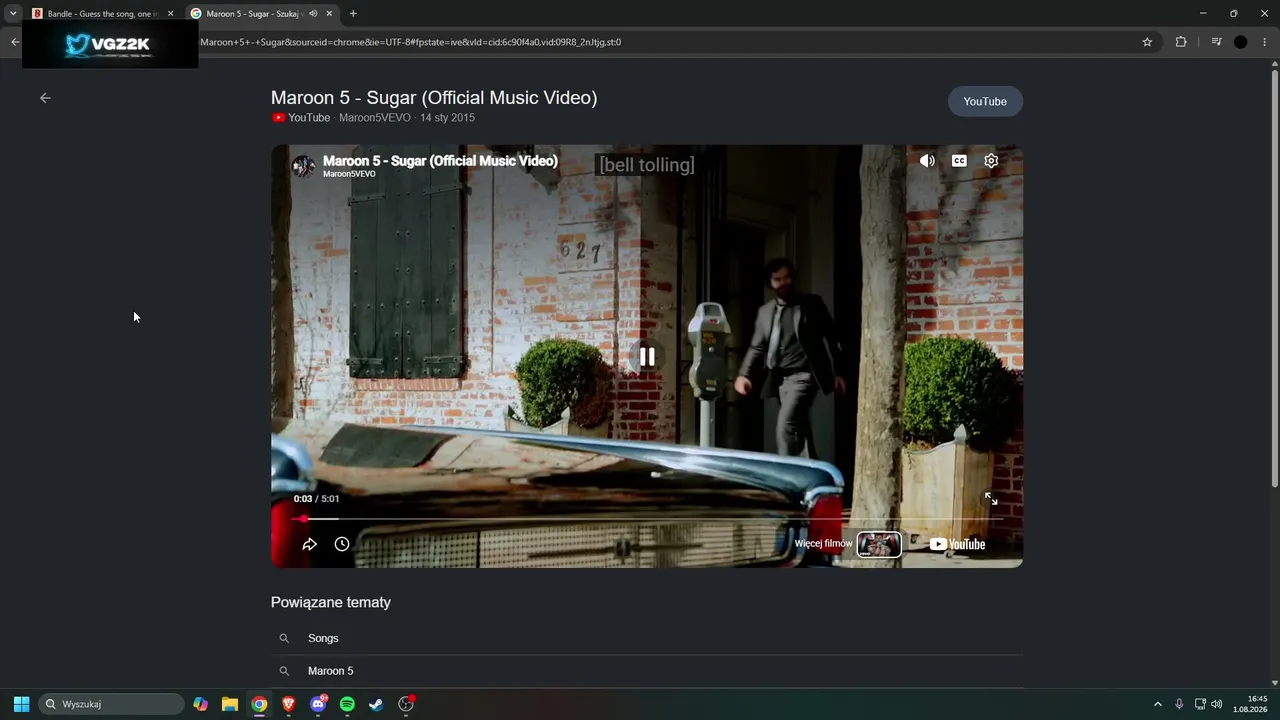Click the YouTube button beside the title
The image size is (1280, 720).
coord(985,101)
